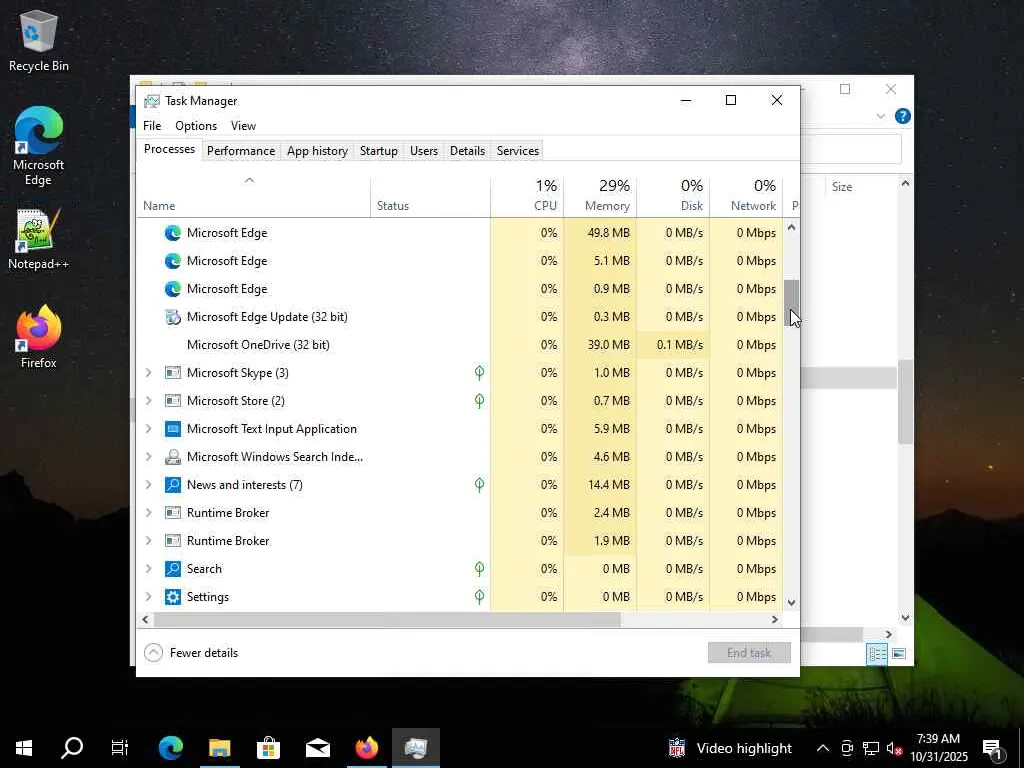Click the Runtime Broker icon with 2.4 MB
This screenshot has width=1024, height=768.
[172, 513]
